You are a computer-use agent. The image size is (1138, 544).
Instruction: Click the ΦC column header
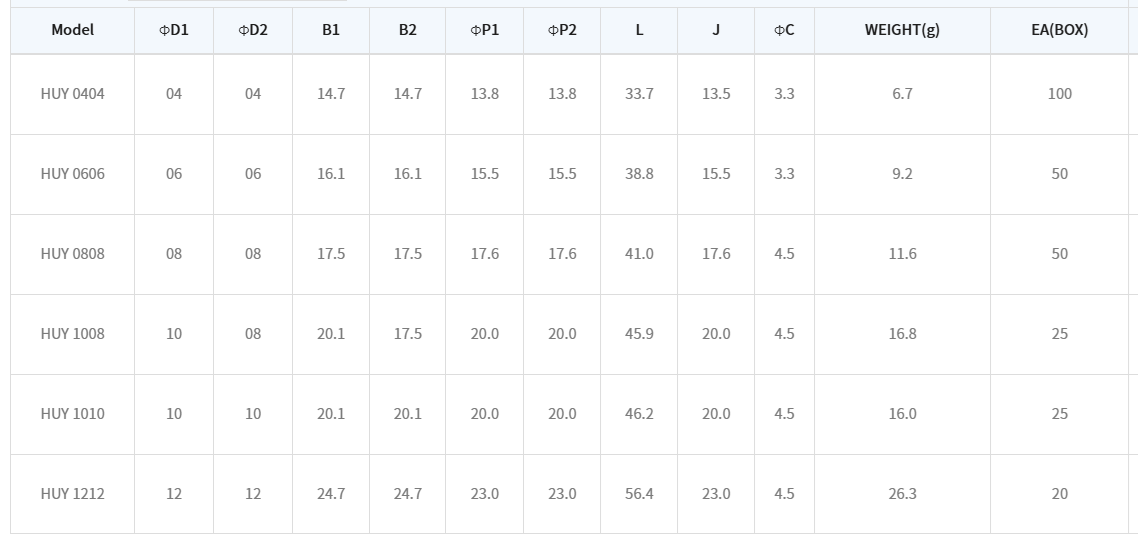tap(784, 30)
